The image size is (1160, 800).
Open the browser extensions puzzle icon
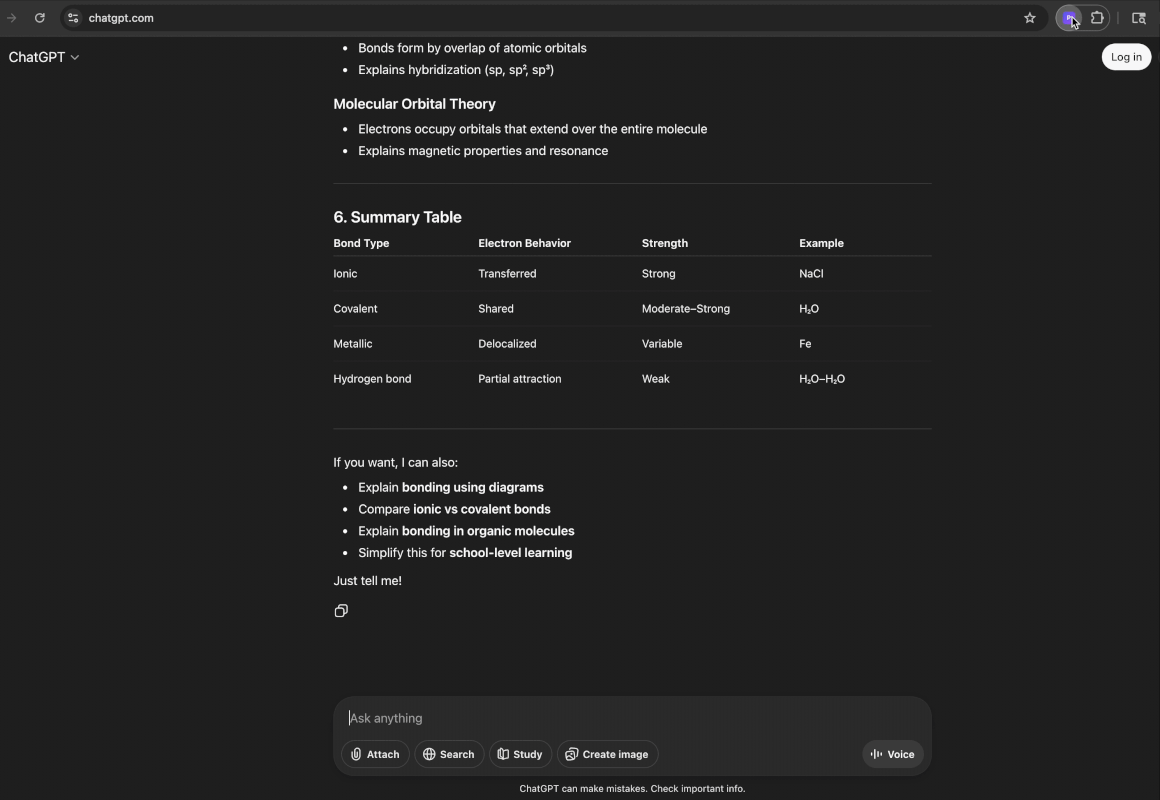(1097, 17)
